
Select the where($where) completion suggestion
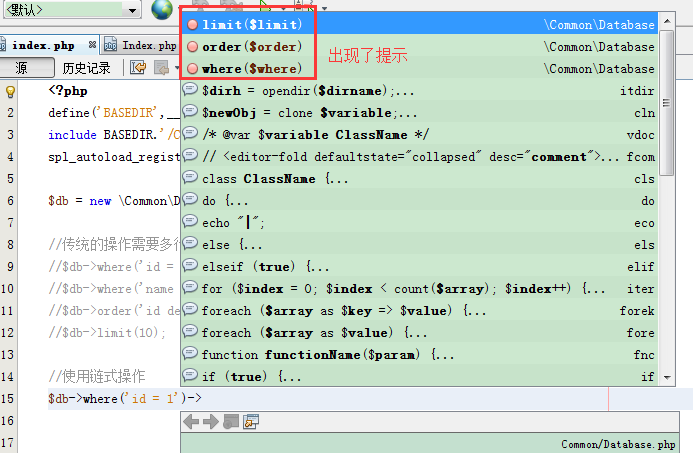click(x=419, y=68)
